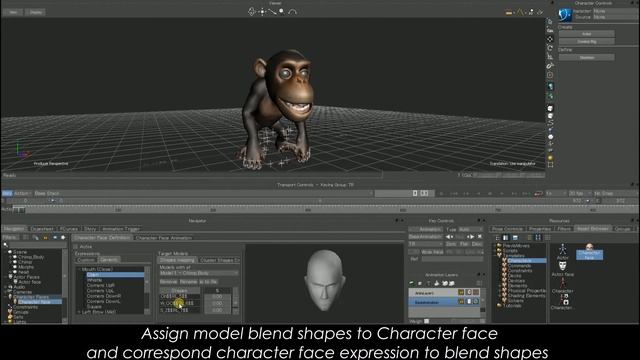Click the Display menu in the viewer
The height and width of the screenshot is (360, 640).
coord(36,12)
